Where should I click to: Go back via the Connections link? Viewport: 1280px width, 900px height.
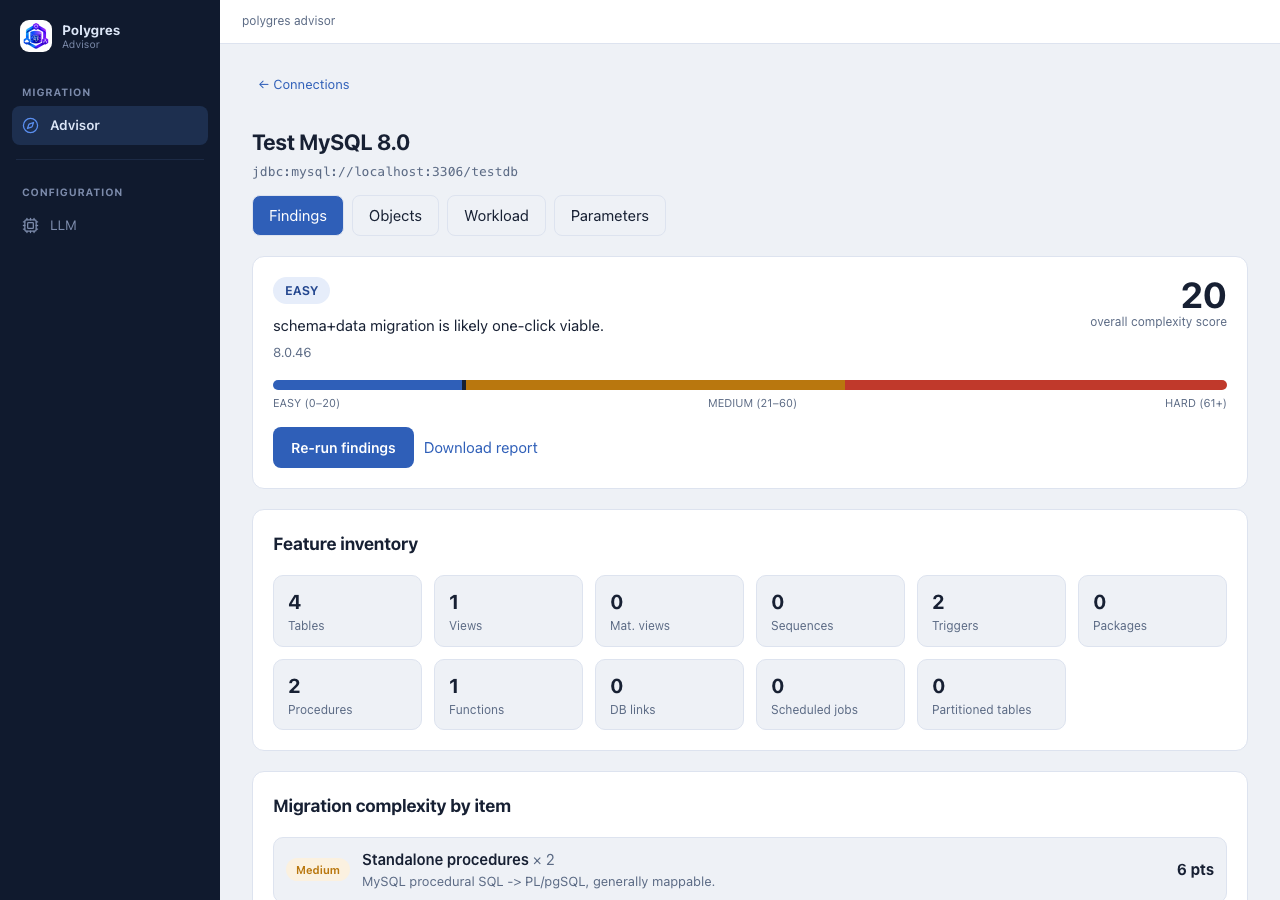[x=303, y=84]
